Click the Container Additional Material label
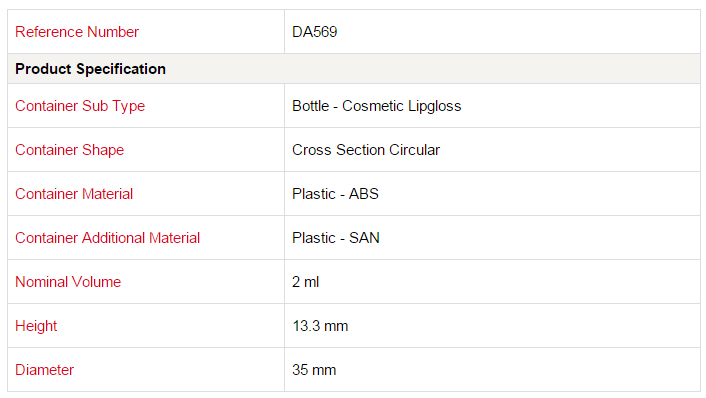706x398 pixels. 108,238
